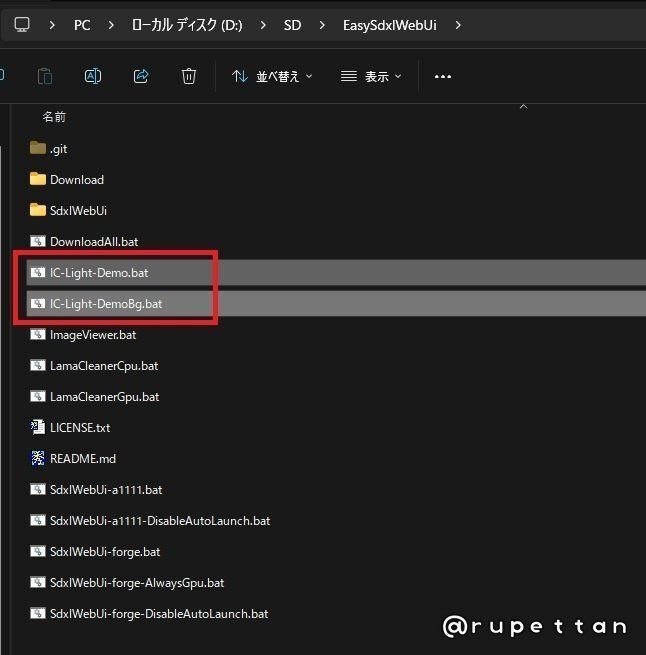Click the LamaCleanerGpu.bat file icon
Viewport: 646px width, 655px height.
38,396
